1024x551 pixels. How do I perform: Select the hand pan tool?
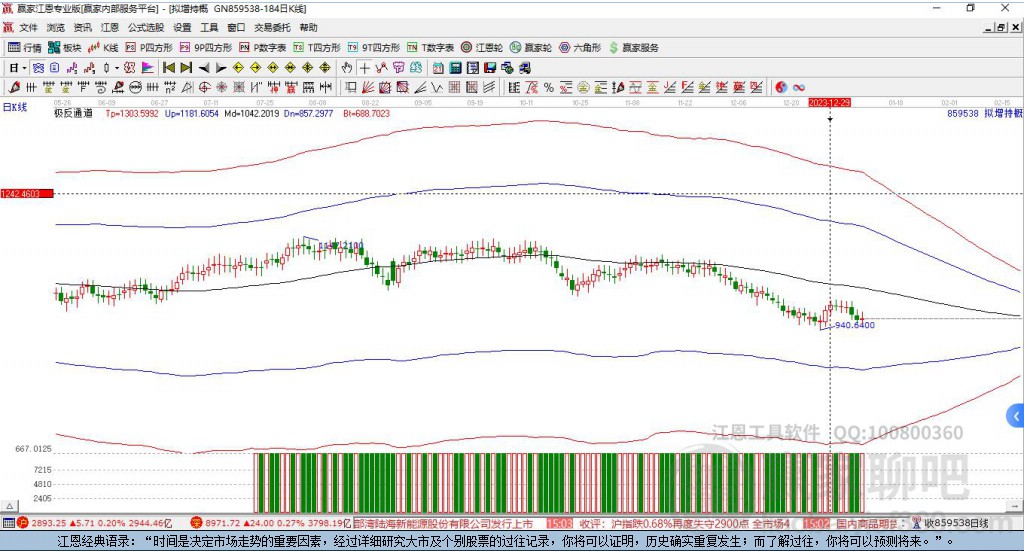click(x=347, y=67)
